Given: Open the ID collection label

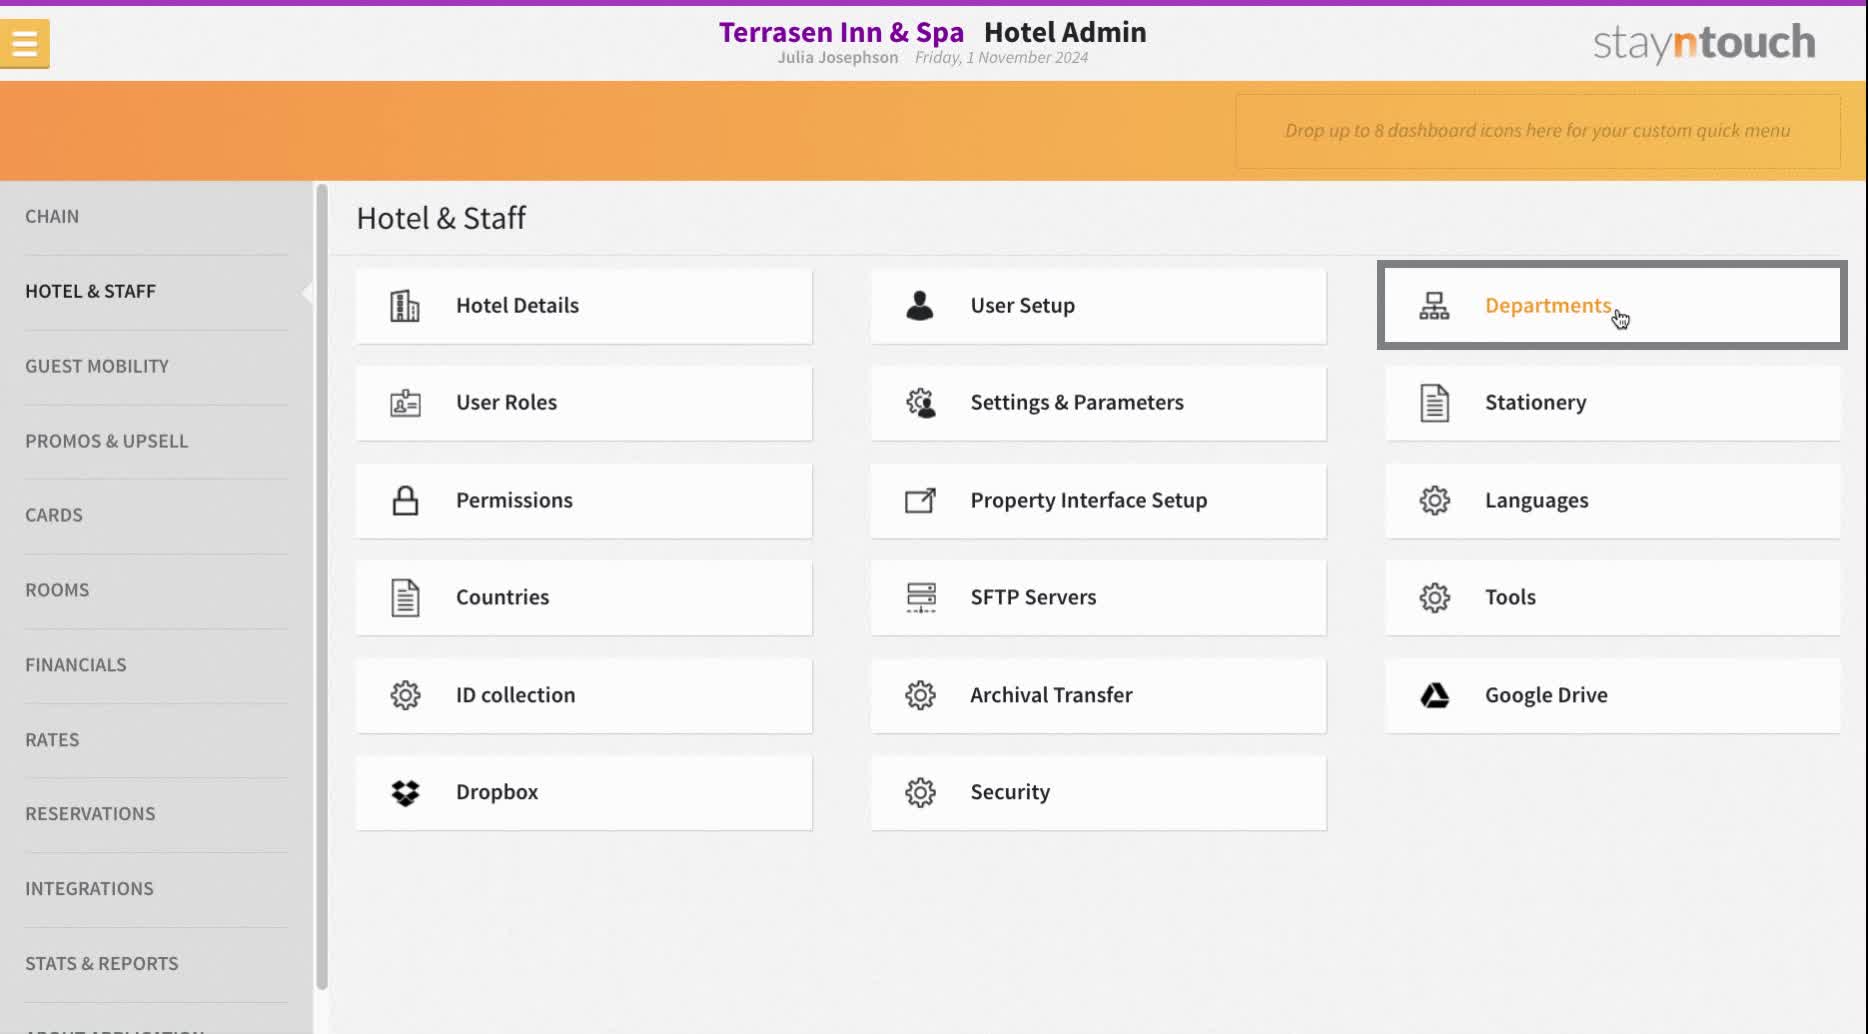Looking at the screenshot, I should coord(515,695).
